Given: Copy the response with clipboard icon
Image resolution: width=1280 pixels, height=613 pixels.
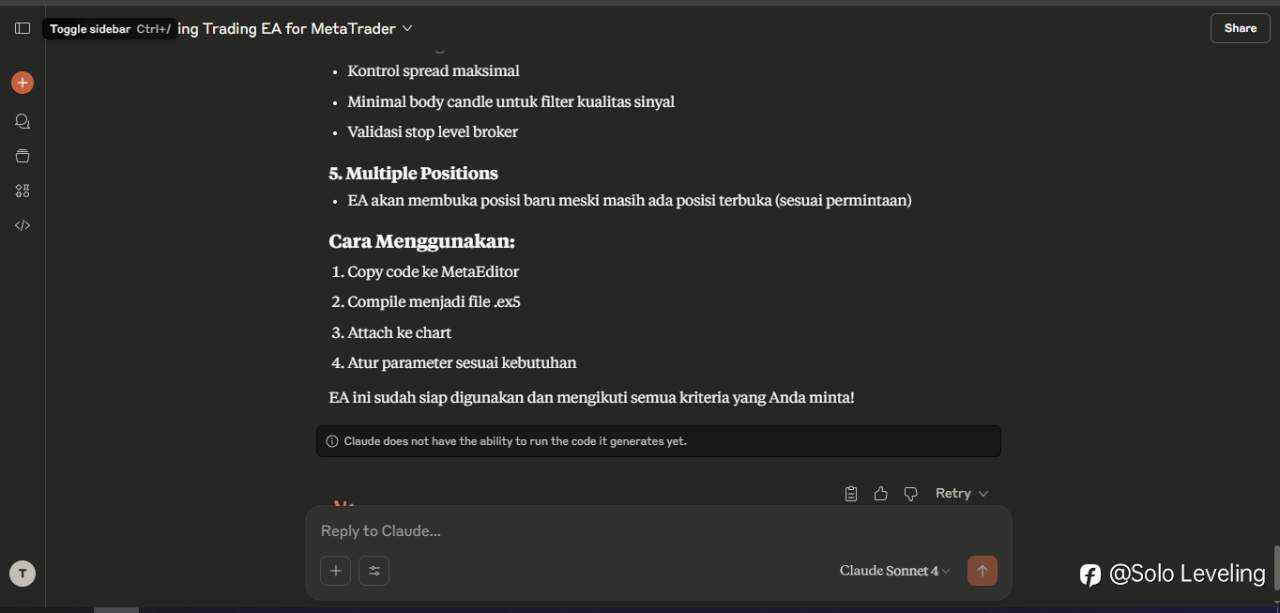Looking at the screenshot, I should (x=851, y=493).
